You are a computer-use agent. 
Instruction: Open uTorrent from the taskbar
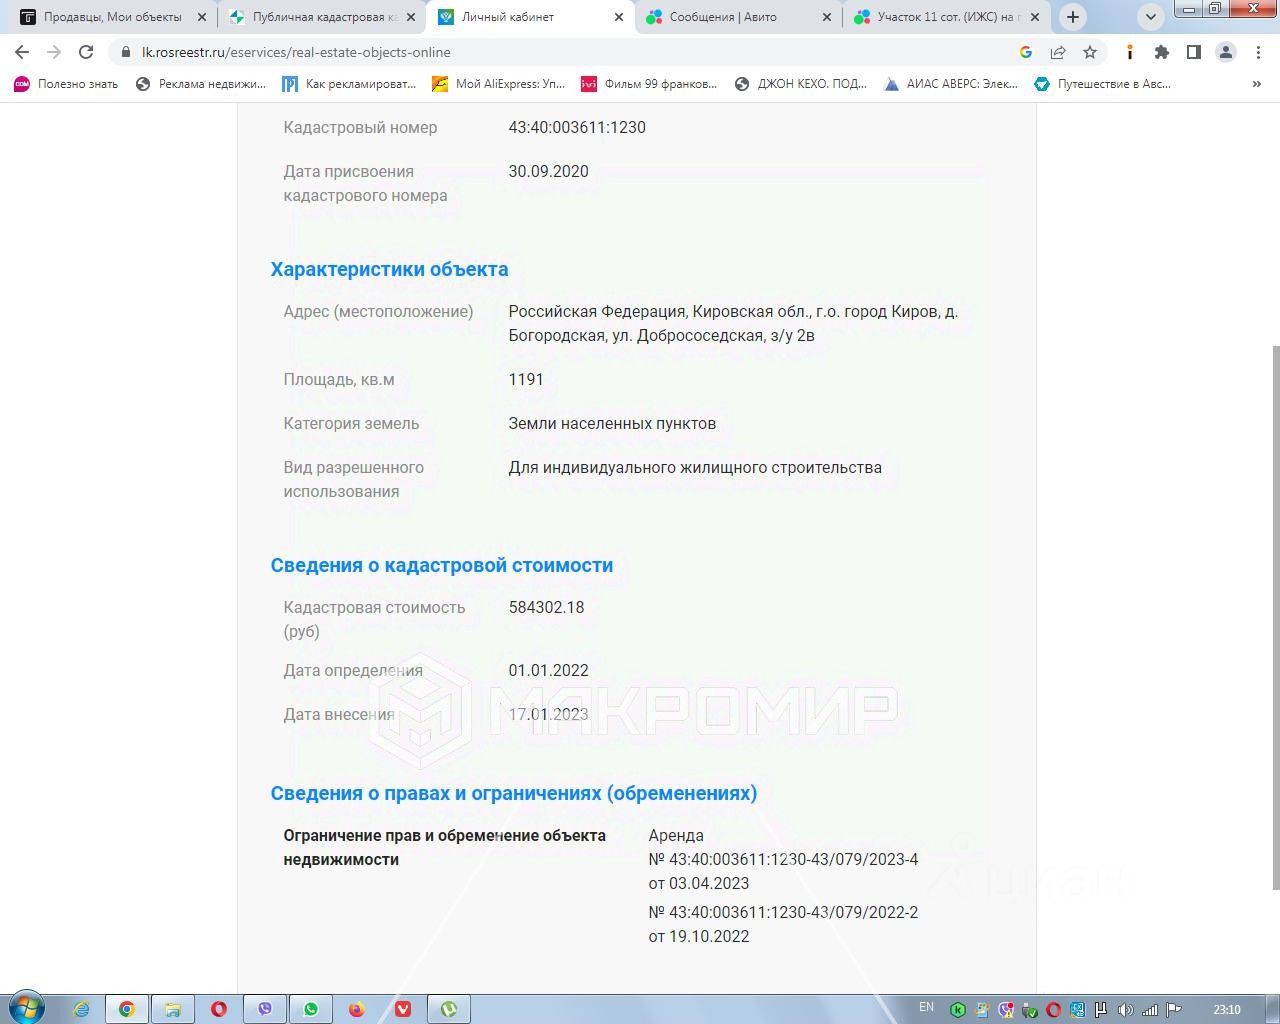coord(449,1009)
